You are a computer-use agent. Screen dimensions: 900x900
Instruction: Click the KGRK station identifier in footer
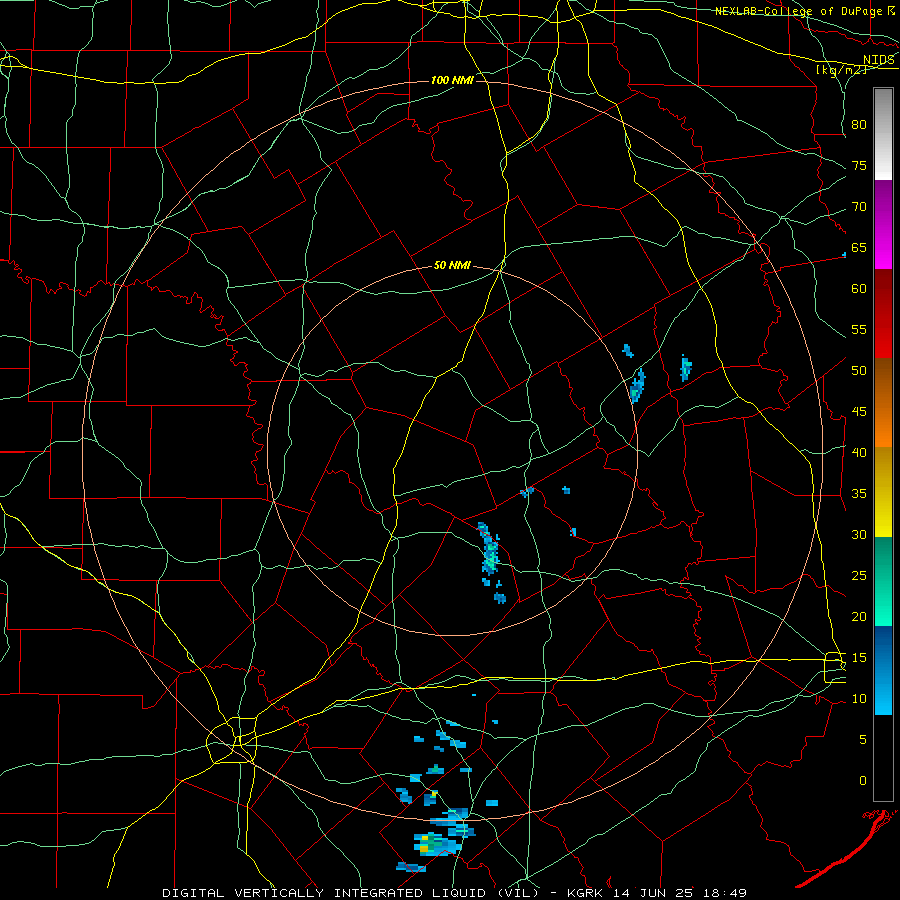tap(587, 893)
